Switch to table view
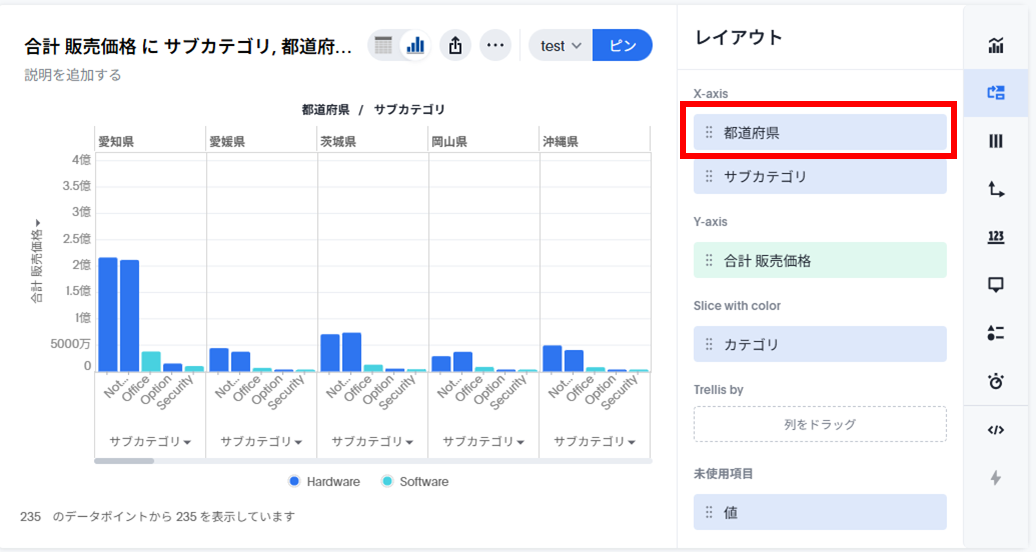1036x552 pixels. [383, 45]
